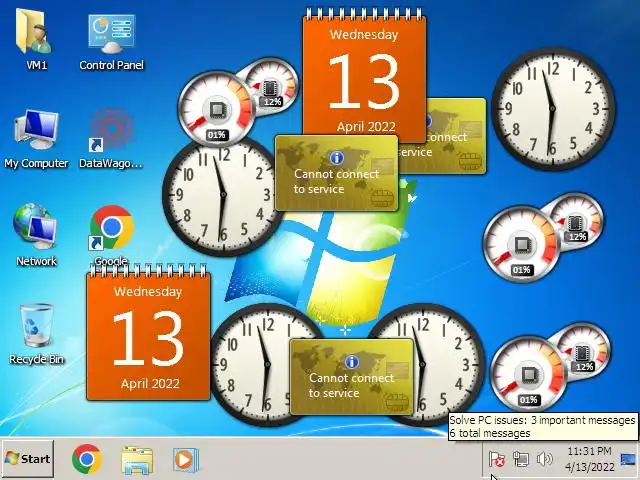The image size is (640, 480).
Task: Click the network status tray icon
Action: (x=521, y=459)
